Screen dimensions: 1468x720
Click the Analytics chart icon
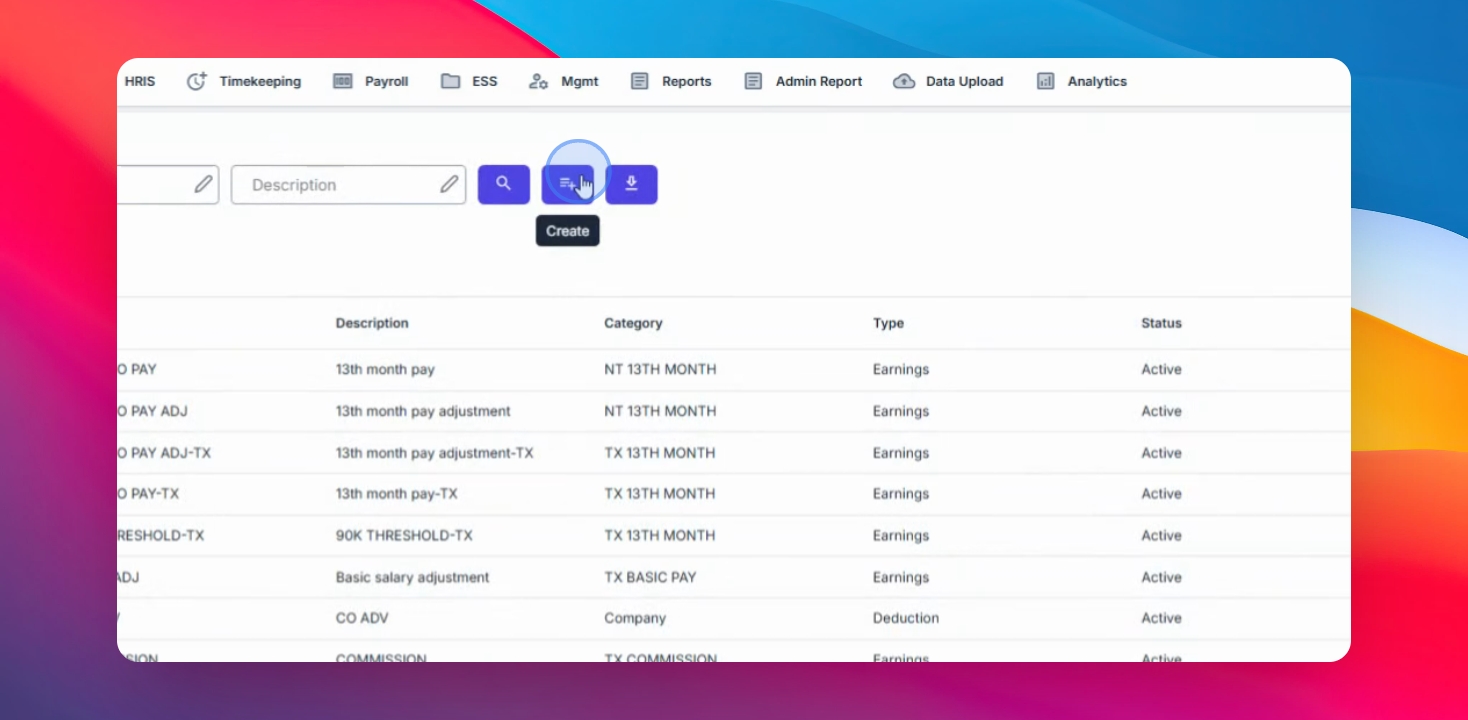pos(1046,82)
